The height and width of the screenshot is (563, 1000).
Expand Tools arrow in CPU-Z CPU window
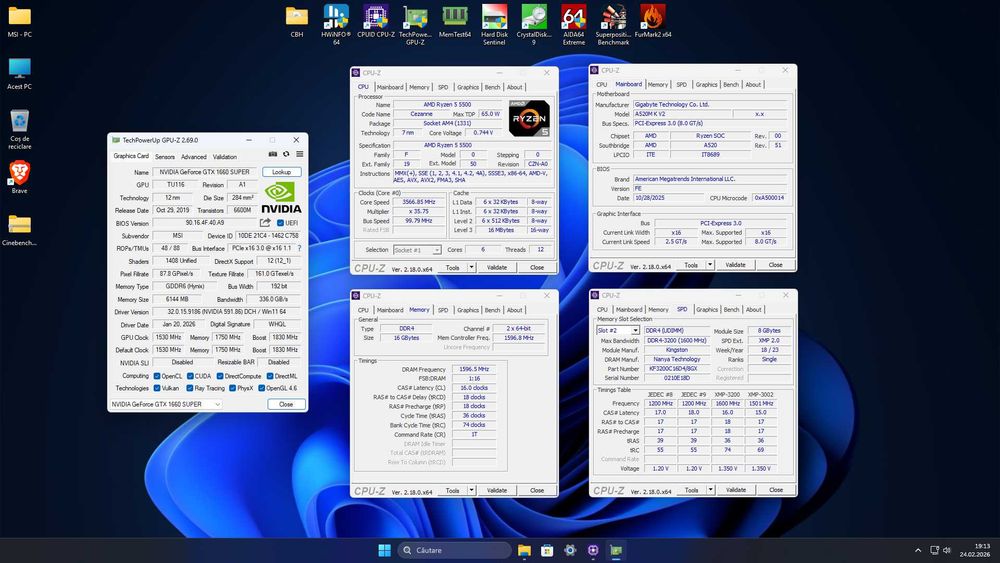coord(471,268)
